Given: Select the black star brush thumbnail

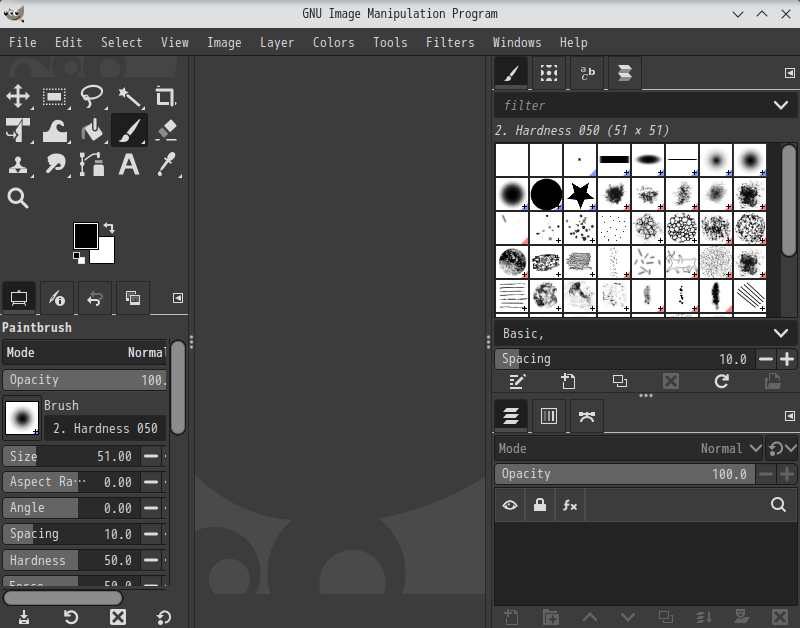Looking at the screenshot, I should [580, 192].
